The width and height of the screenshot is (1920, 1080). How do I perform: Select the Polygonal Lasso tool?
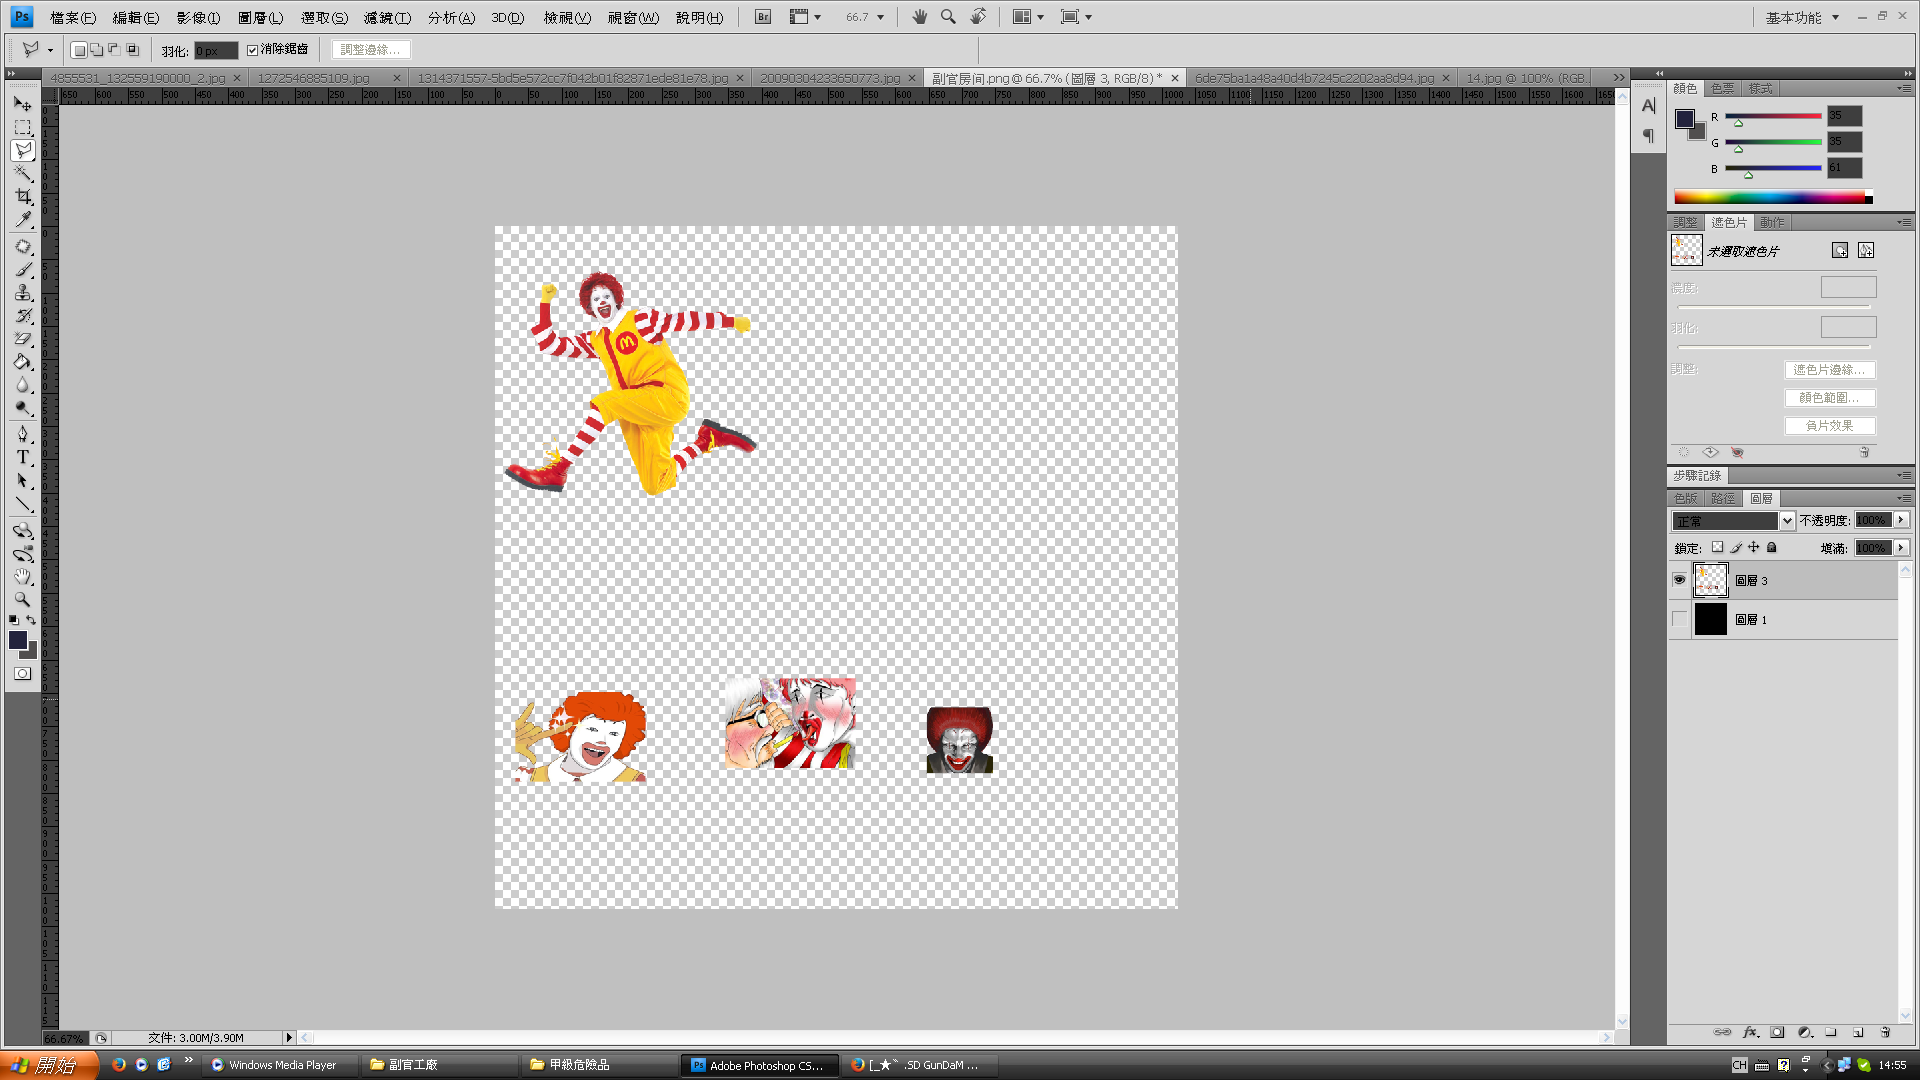[x=22, y=150]
